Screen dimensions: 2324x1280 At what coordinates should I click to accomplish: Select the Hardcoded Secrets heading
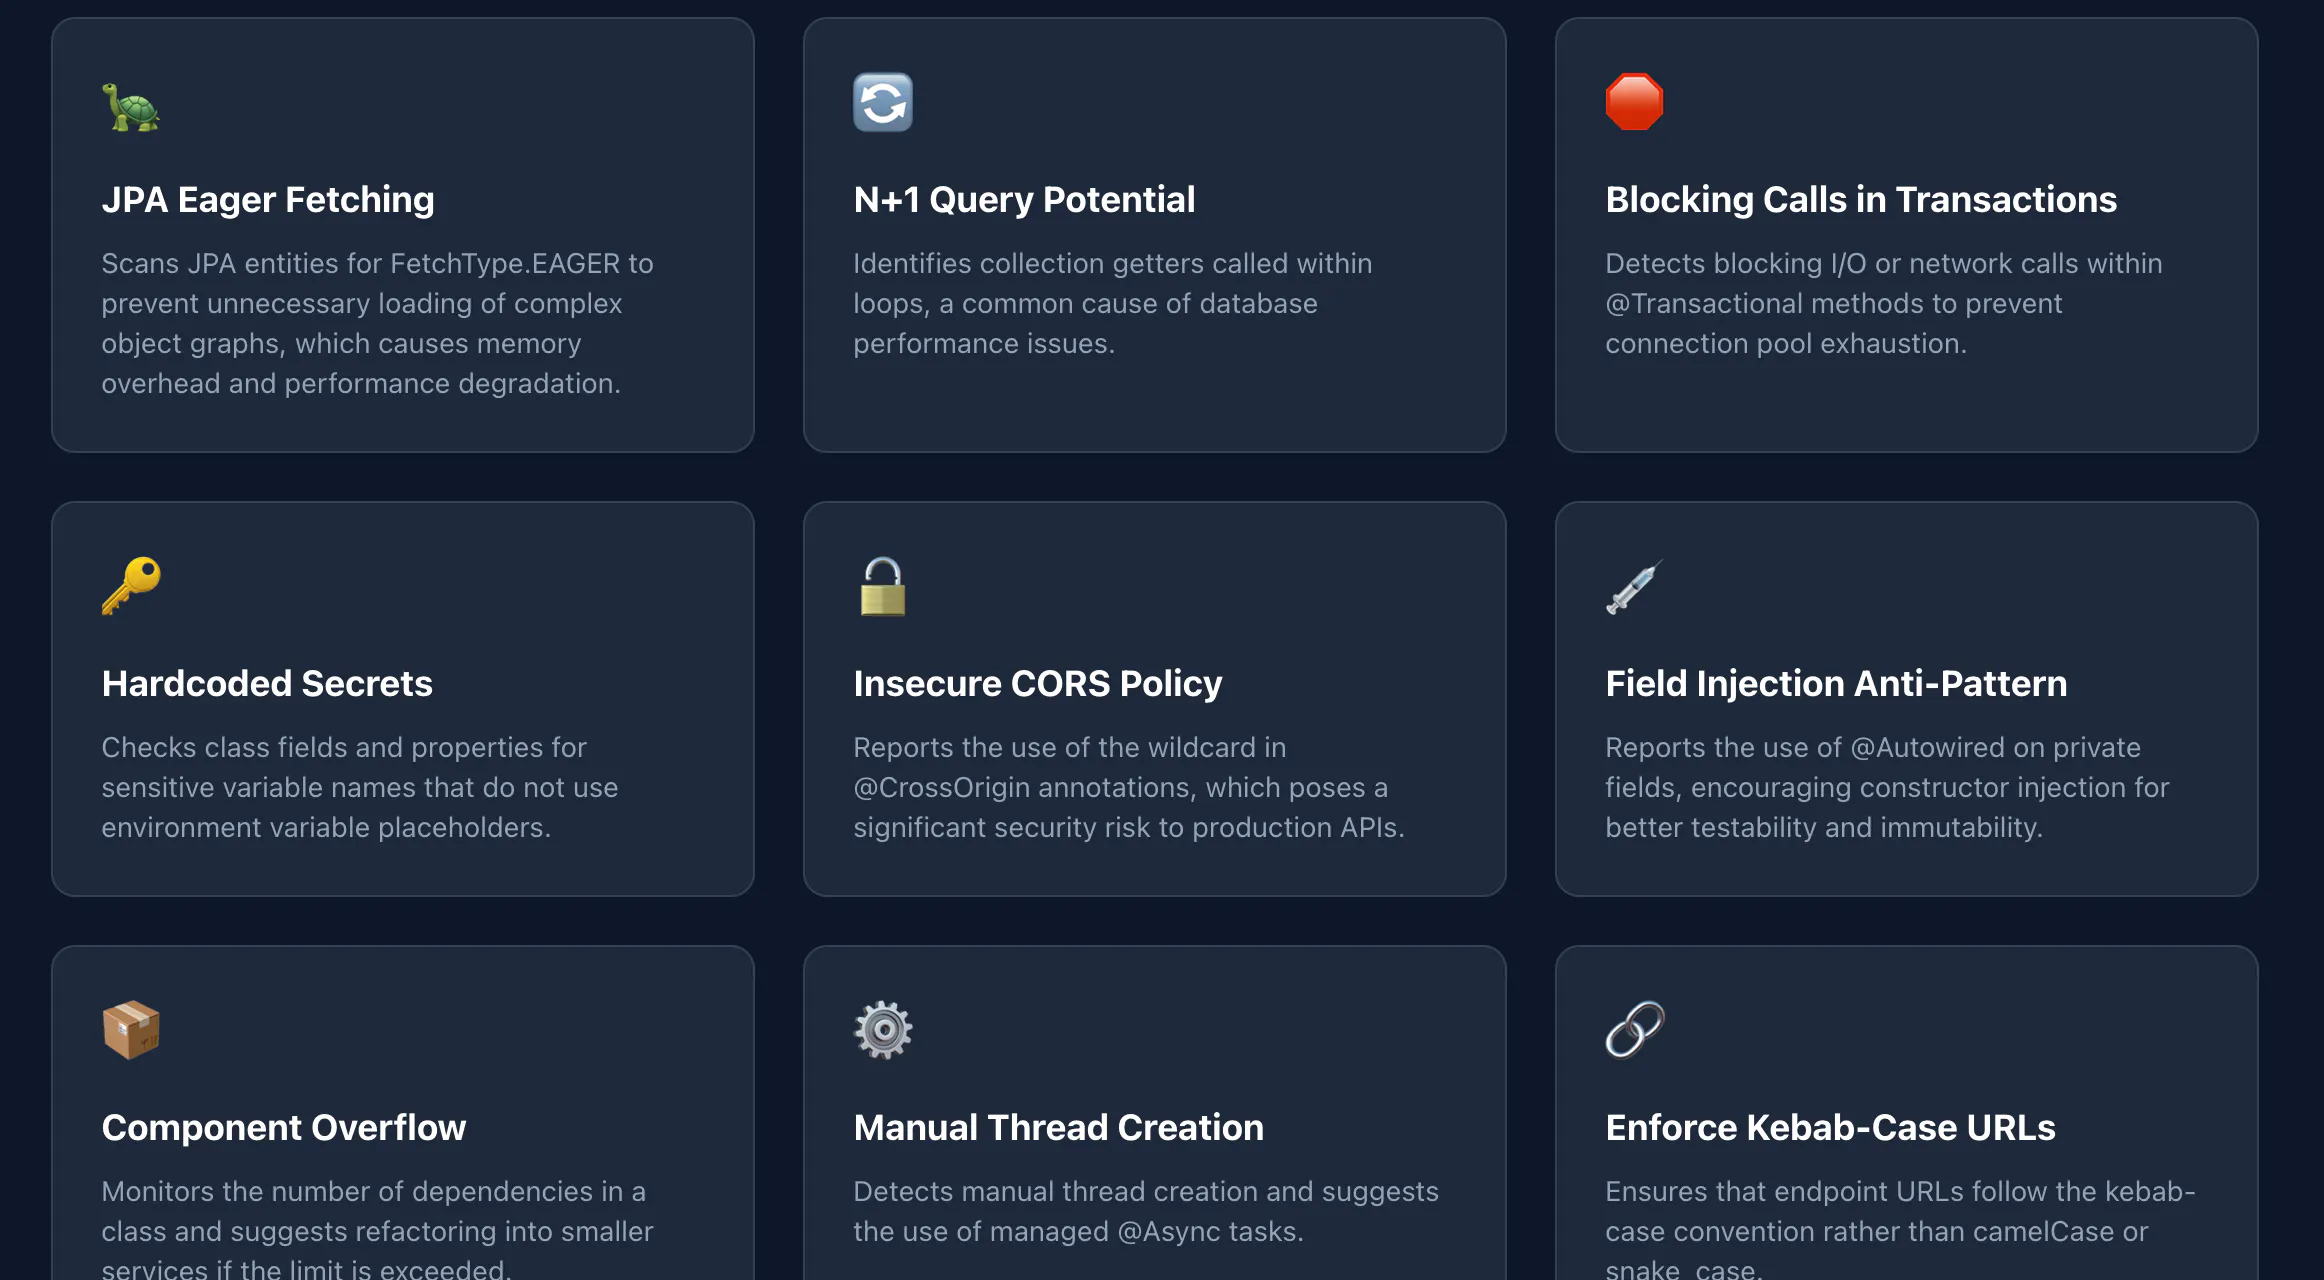click(x=267, y=683)
